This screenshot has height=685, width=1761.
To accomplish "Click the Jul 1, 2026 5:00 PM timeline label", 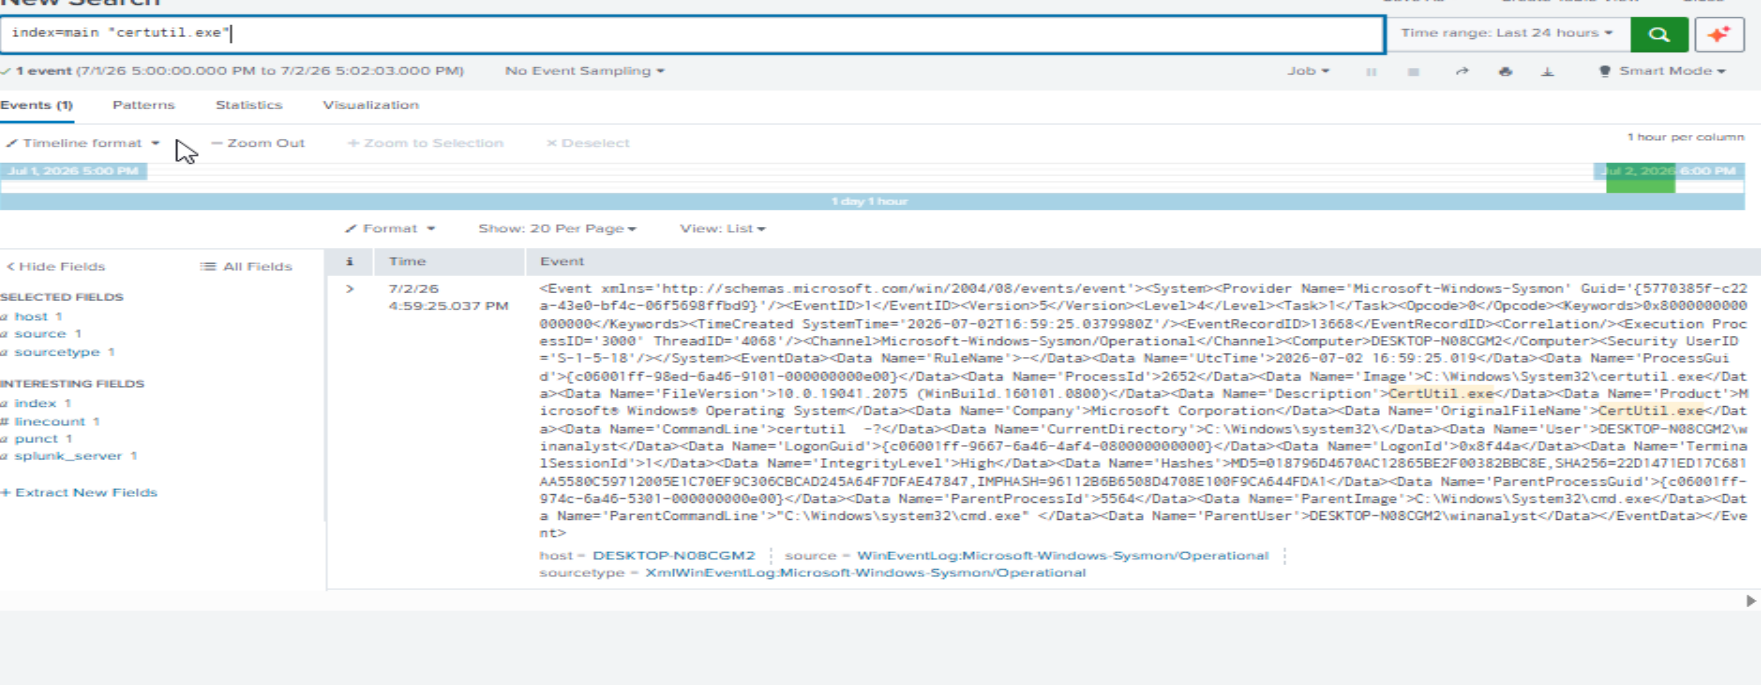I will 73,171.
